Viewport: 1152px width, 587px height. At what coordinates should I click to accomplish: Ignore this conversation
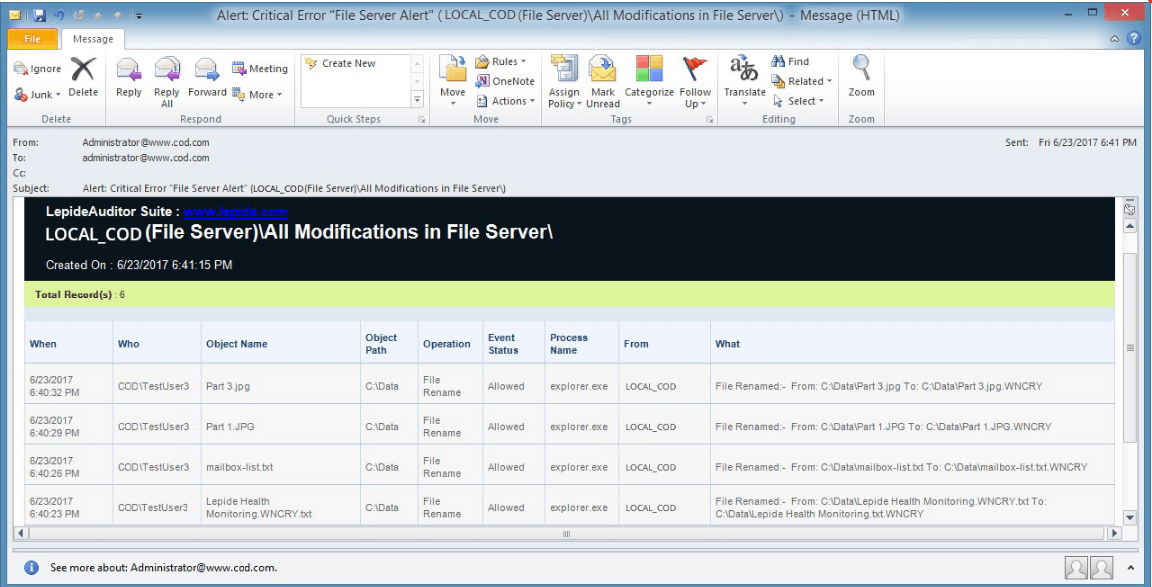tap(37, 68)
